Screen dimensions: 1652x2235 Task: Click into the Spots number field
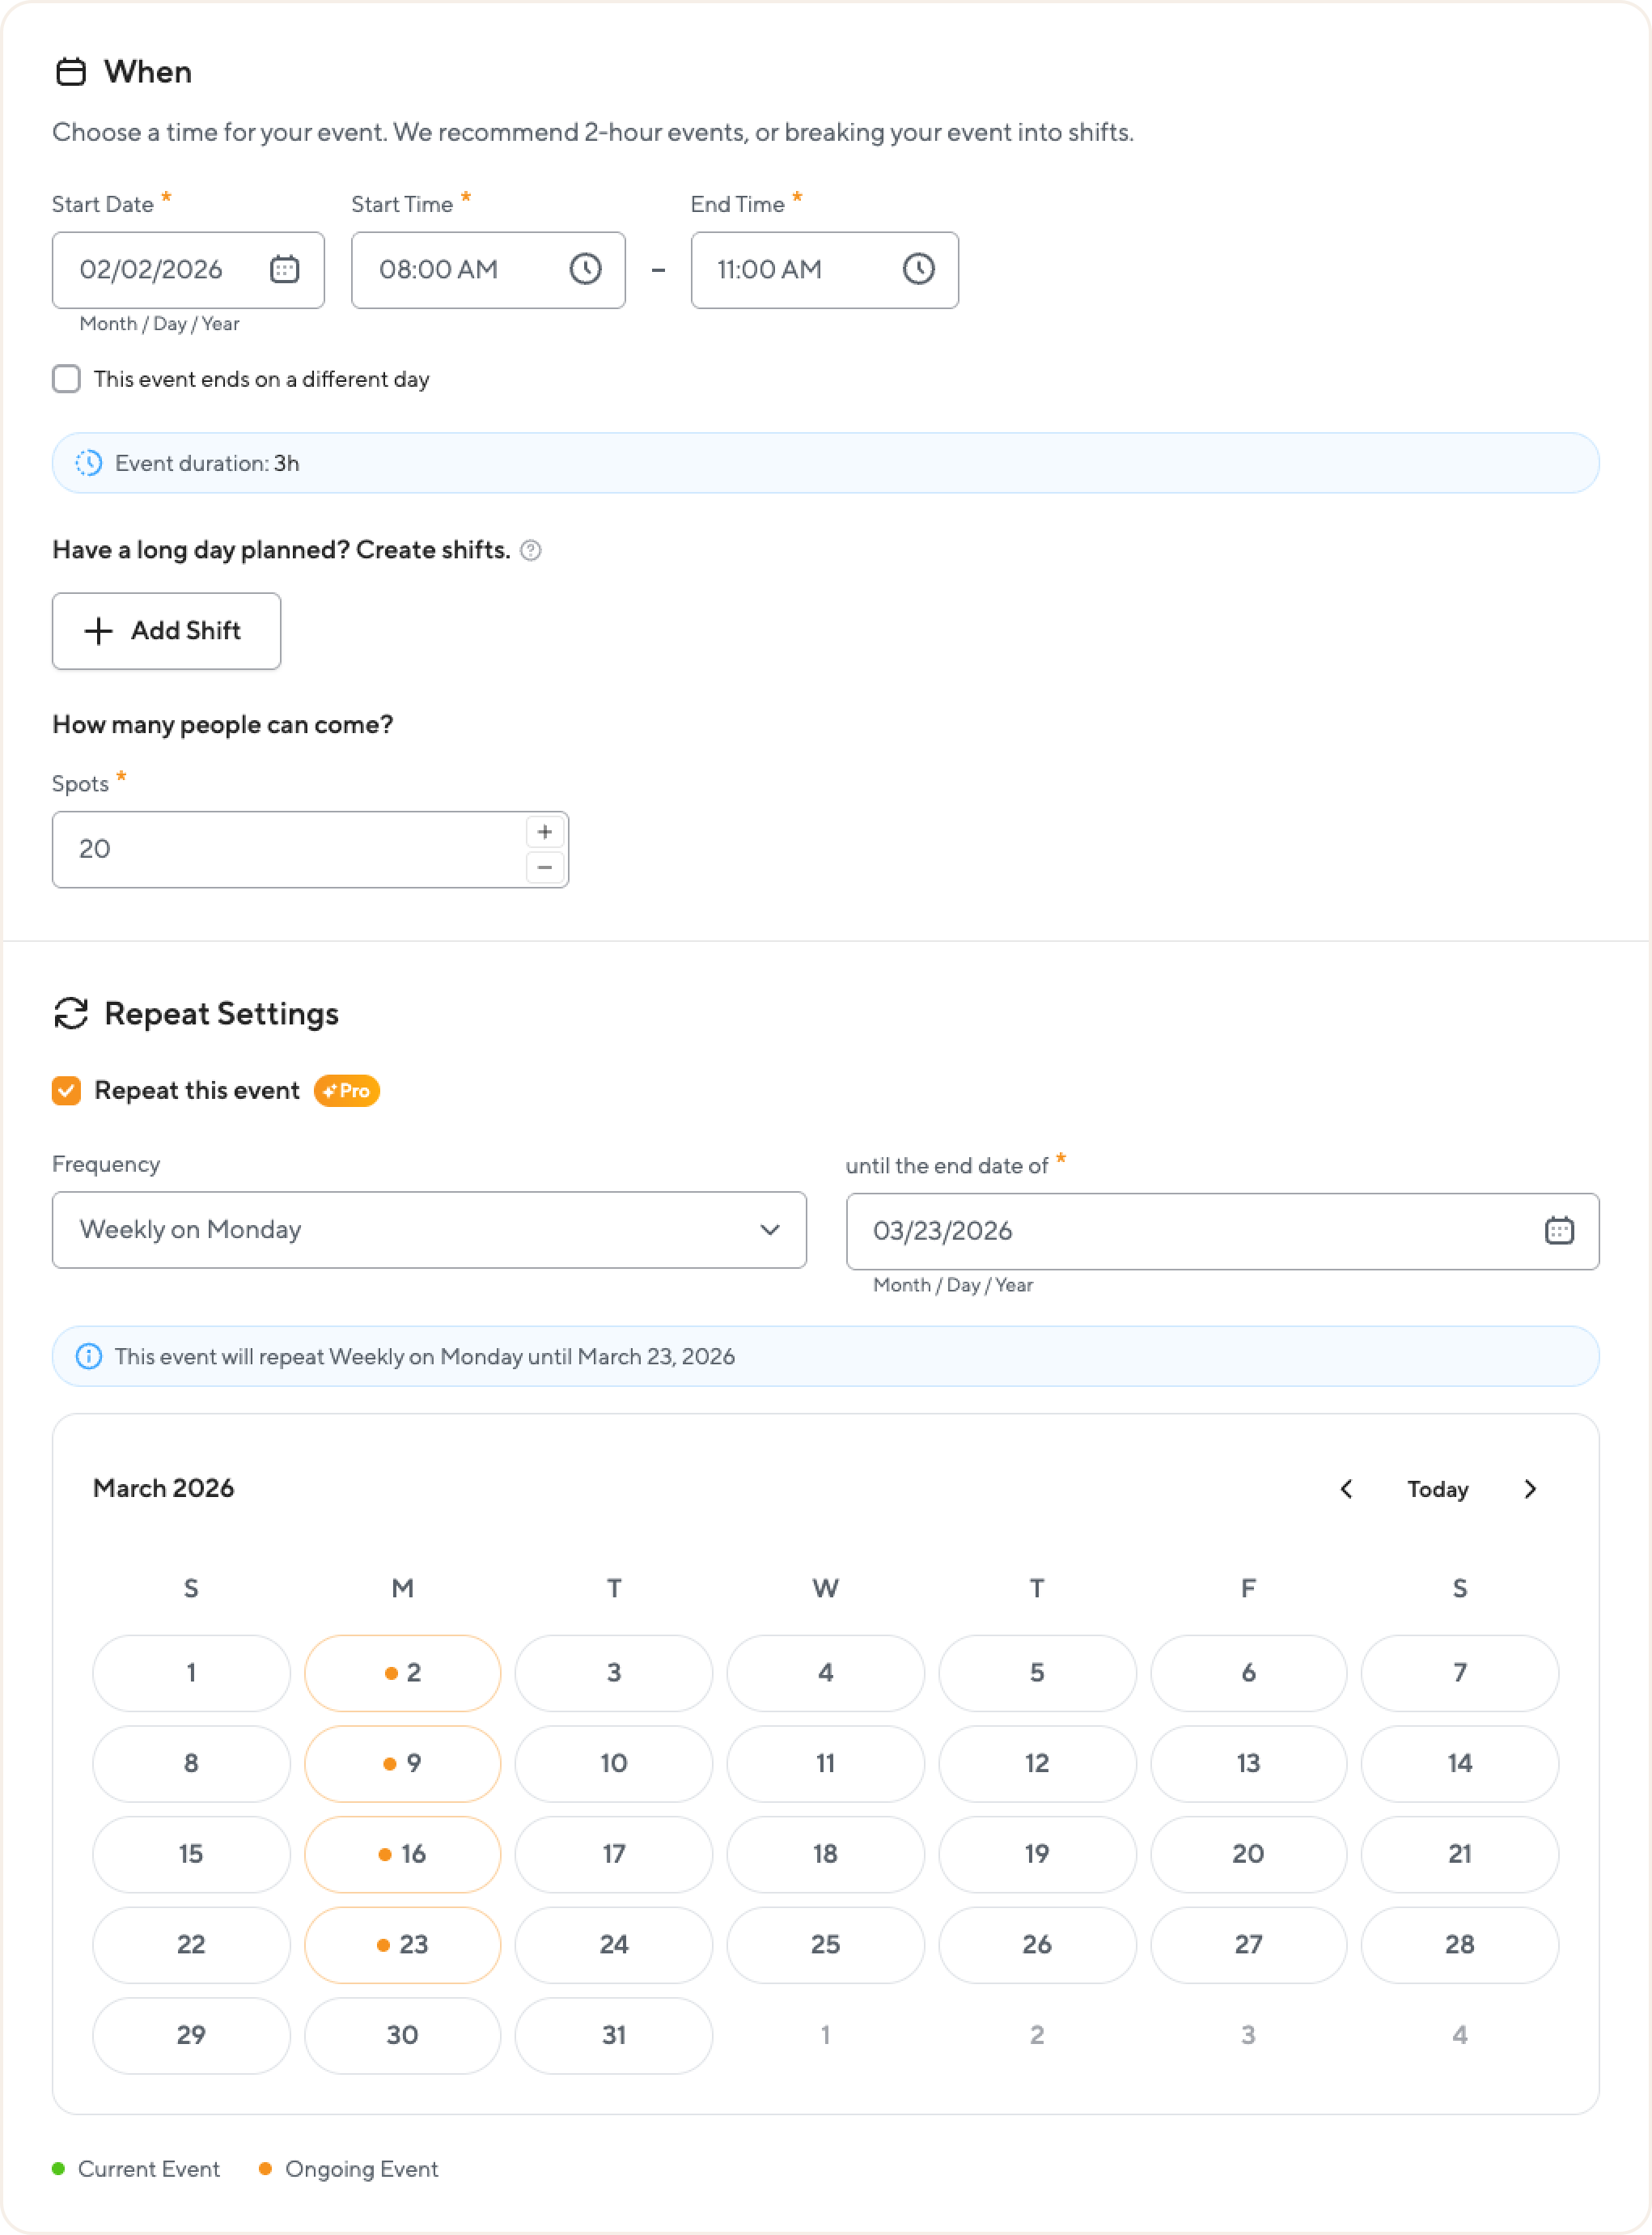coord(290,849)
